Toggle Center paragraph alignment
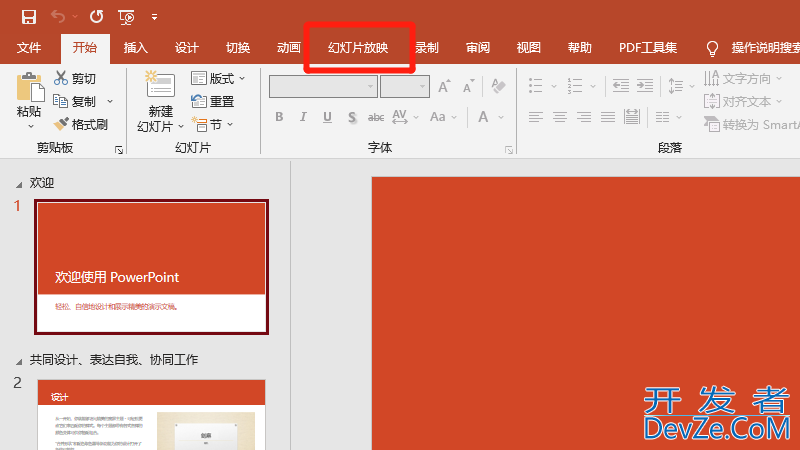This screenshot has height=450, width=800. [x=560, y=117]
